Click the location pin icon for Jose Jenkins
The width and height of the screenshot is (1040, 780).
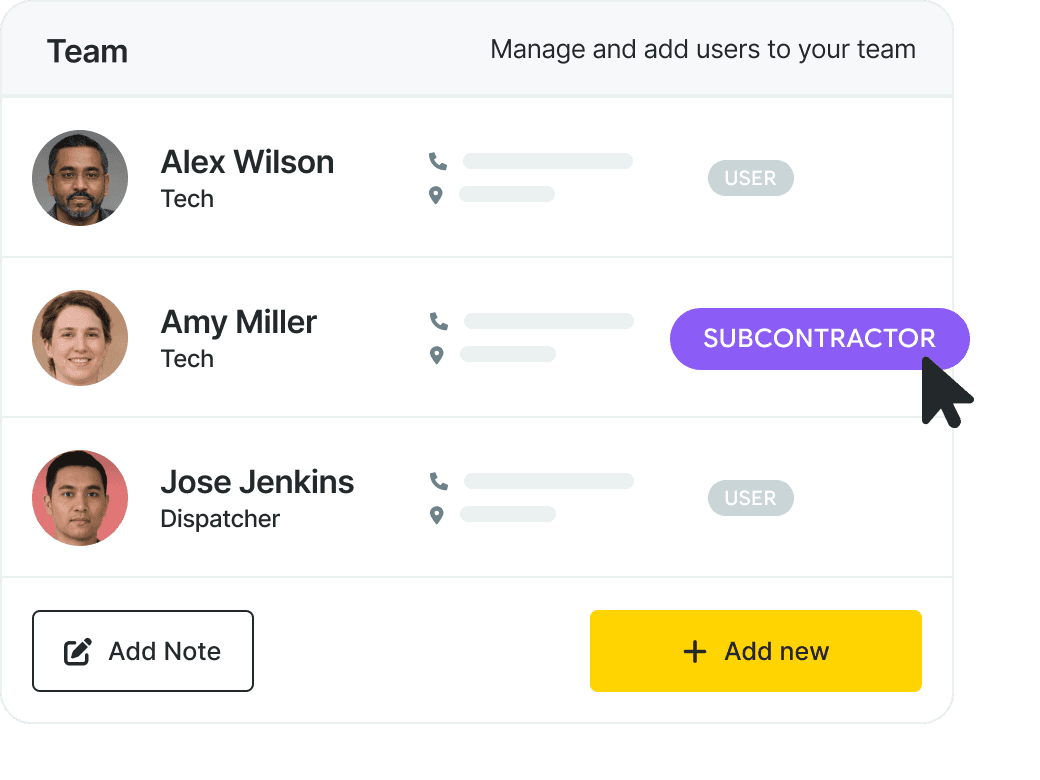tap(436, 515)
